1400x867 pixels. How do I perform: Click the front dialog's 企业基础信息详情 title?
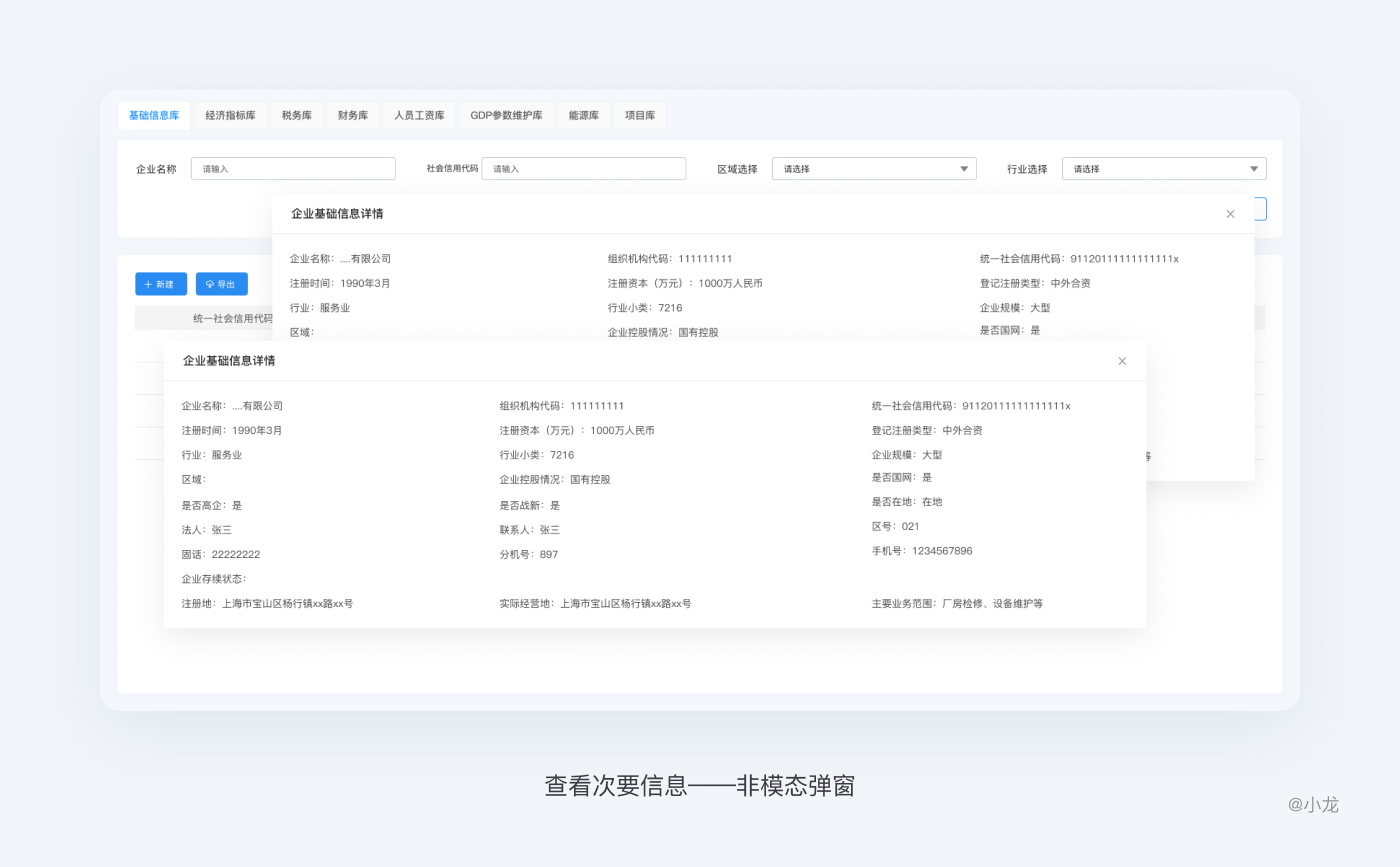pyautogui.click(x=229, y=361)
